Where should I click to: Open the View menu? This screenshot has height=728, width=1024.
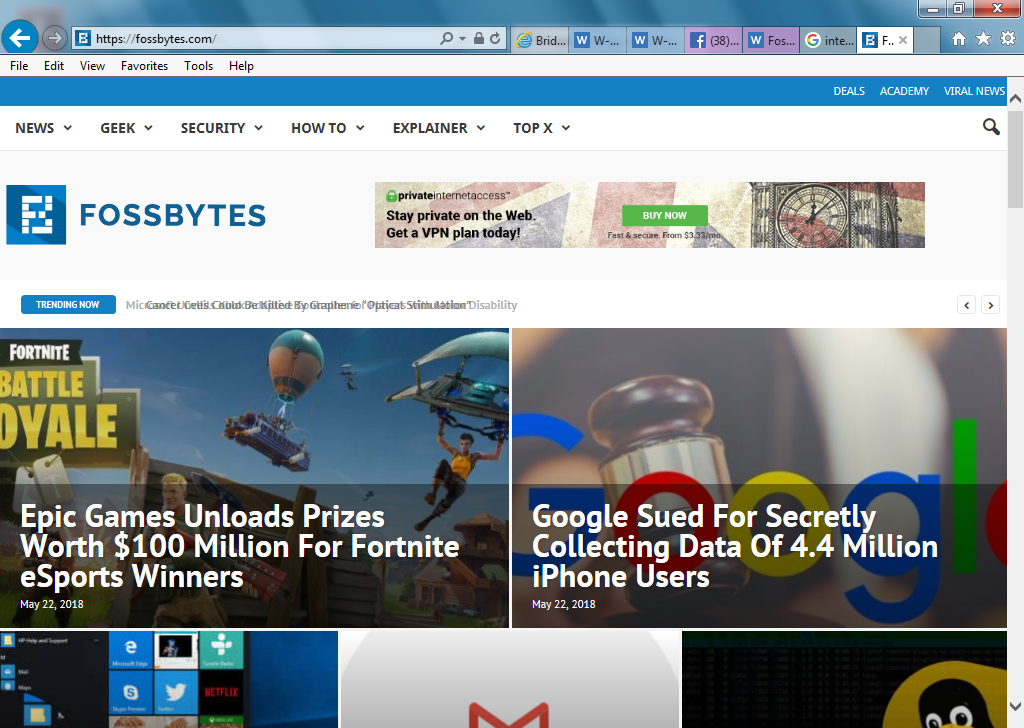coord(92,66)
